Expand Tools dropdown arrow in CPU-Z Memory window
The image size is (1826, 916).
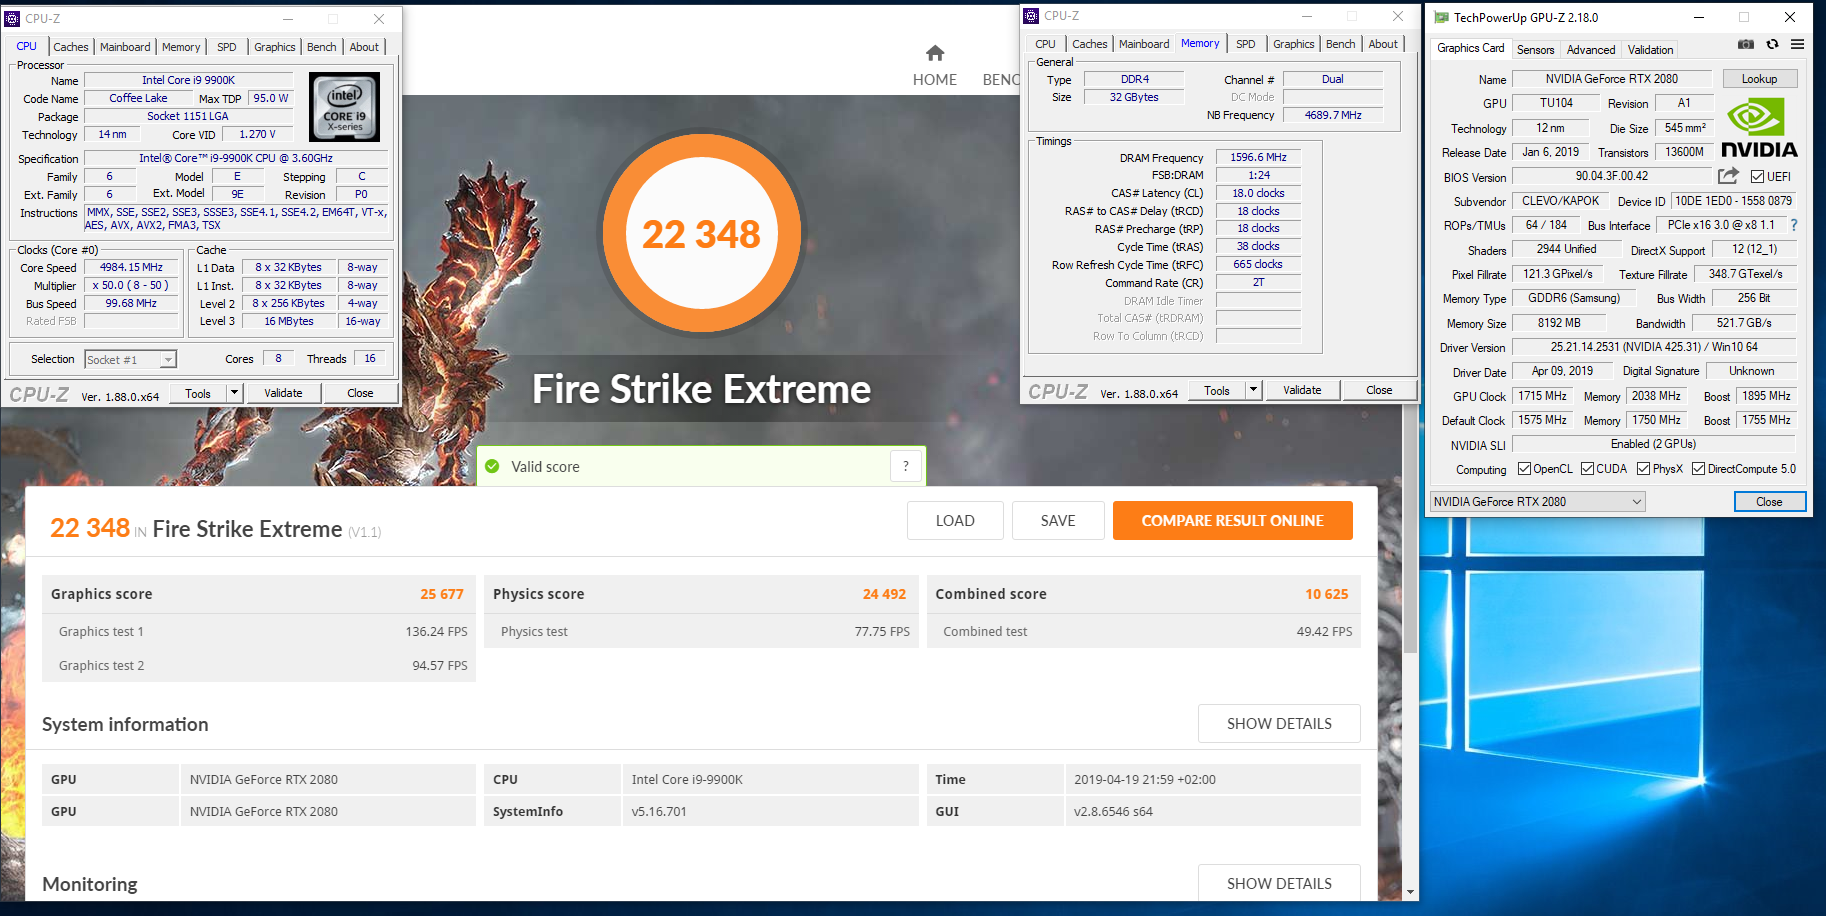coord(1254,390)
